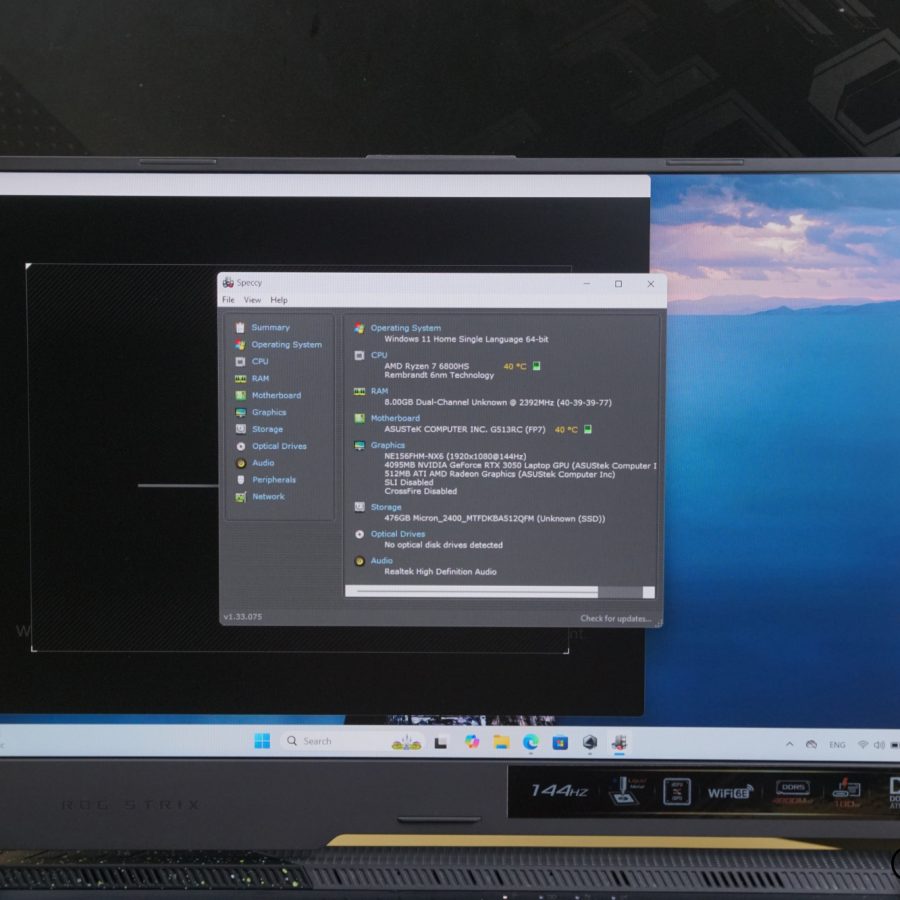
Task: Click the "476GB Micron_2400" storage line
Action: coord(495,518)
